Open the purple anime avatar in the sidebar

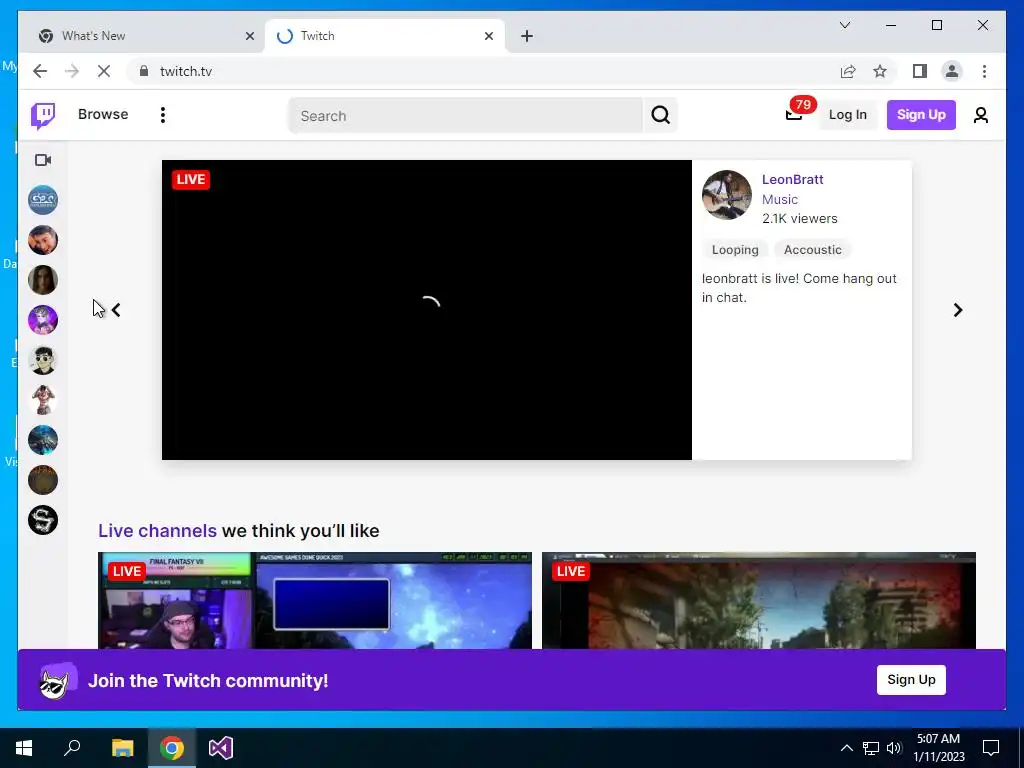[x=43, y=320]
